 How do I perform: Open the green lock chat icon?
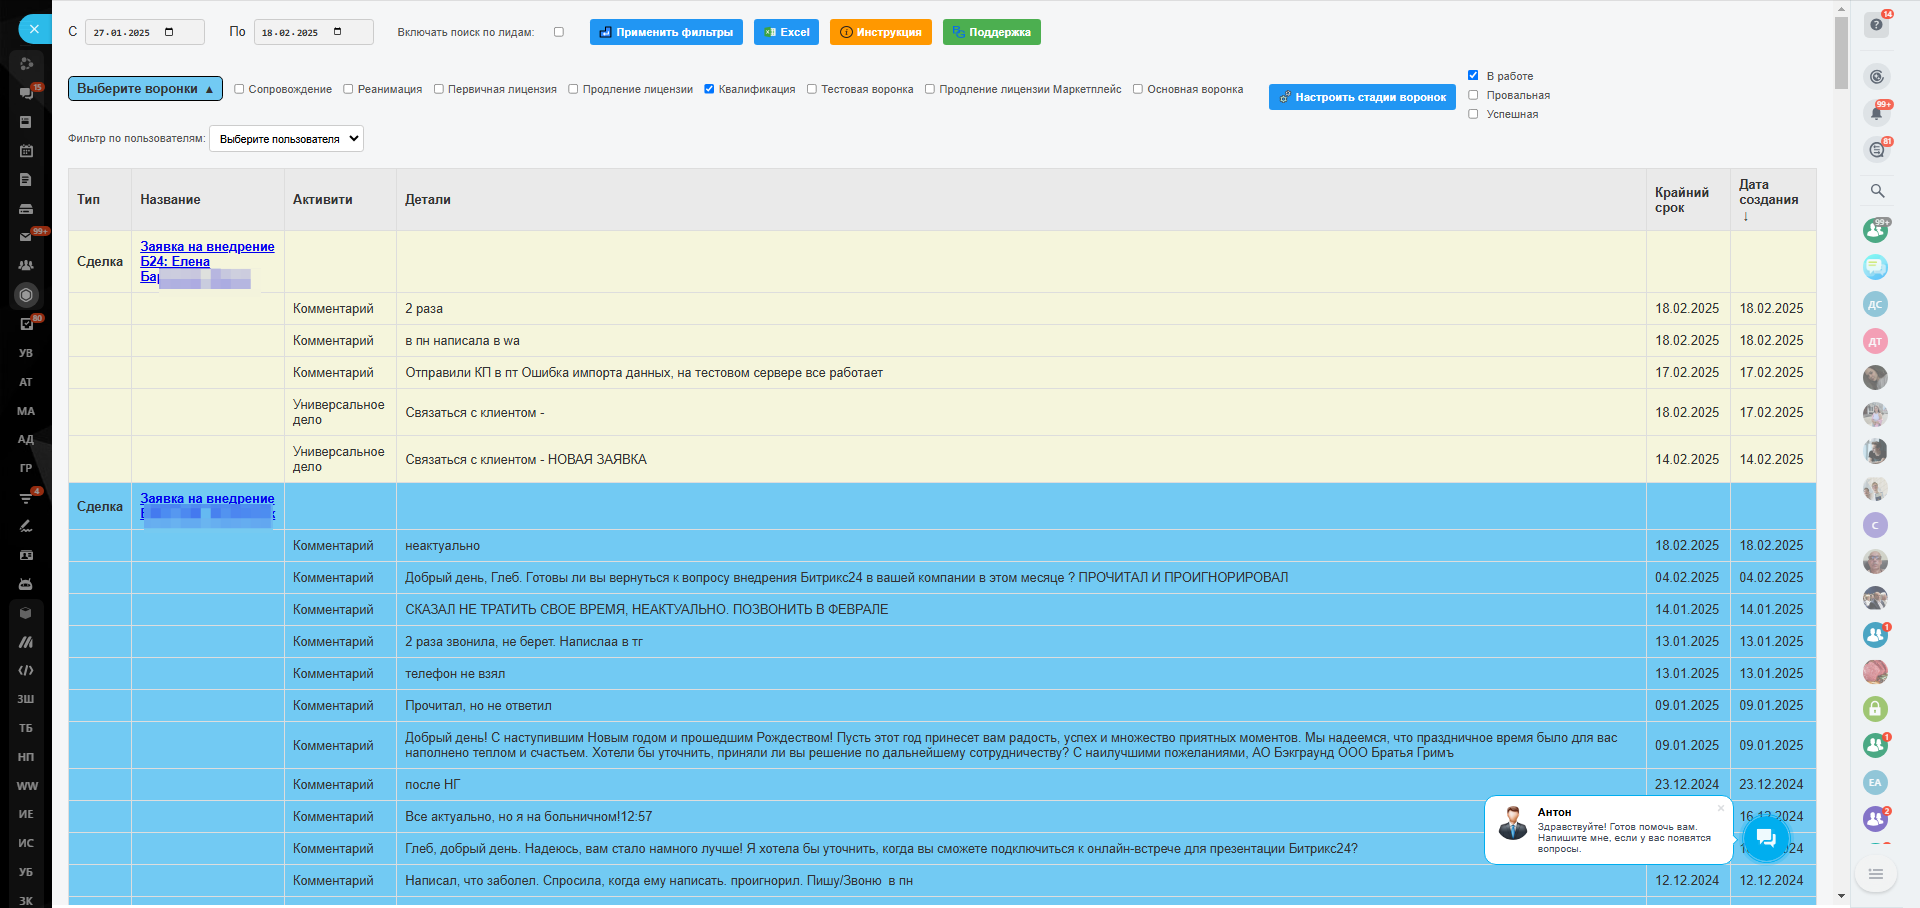pyautogui.click(x=1875, y=709)
